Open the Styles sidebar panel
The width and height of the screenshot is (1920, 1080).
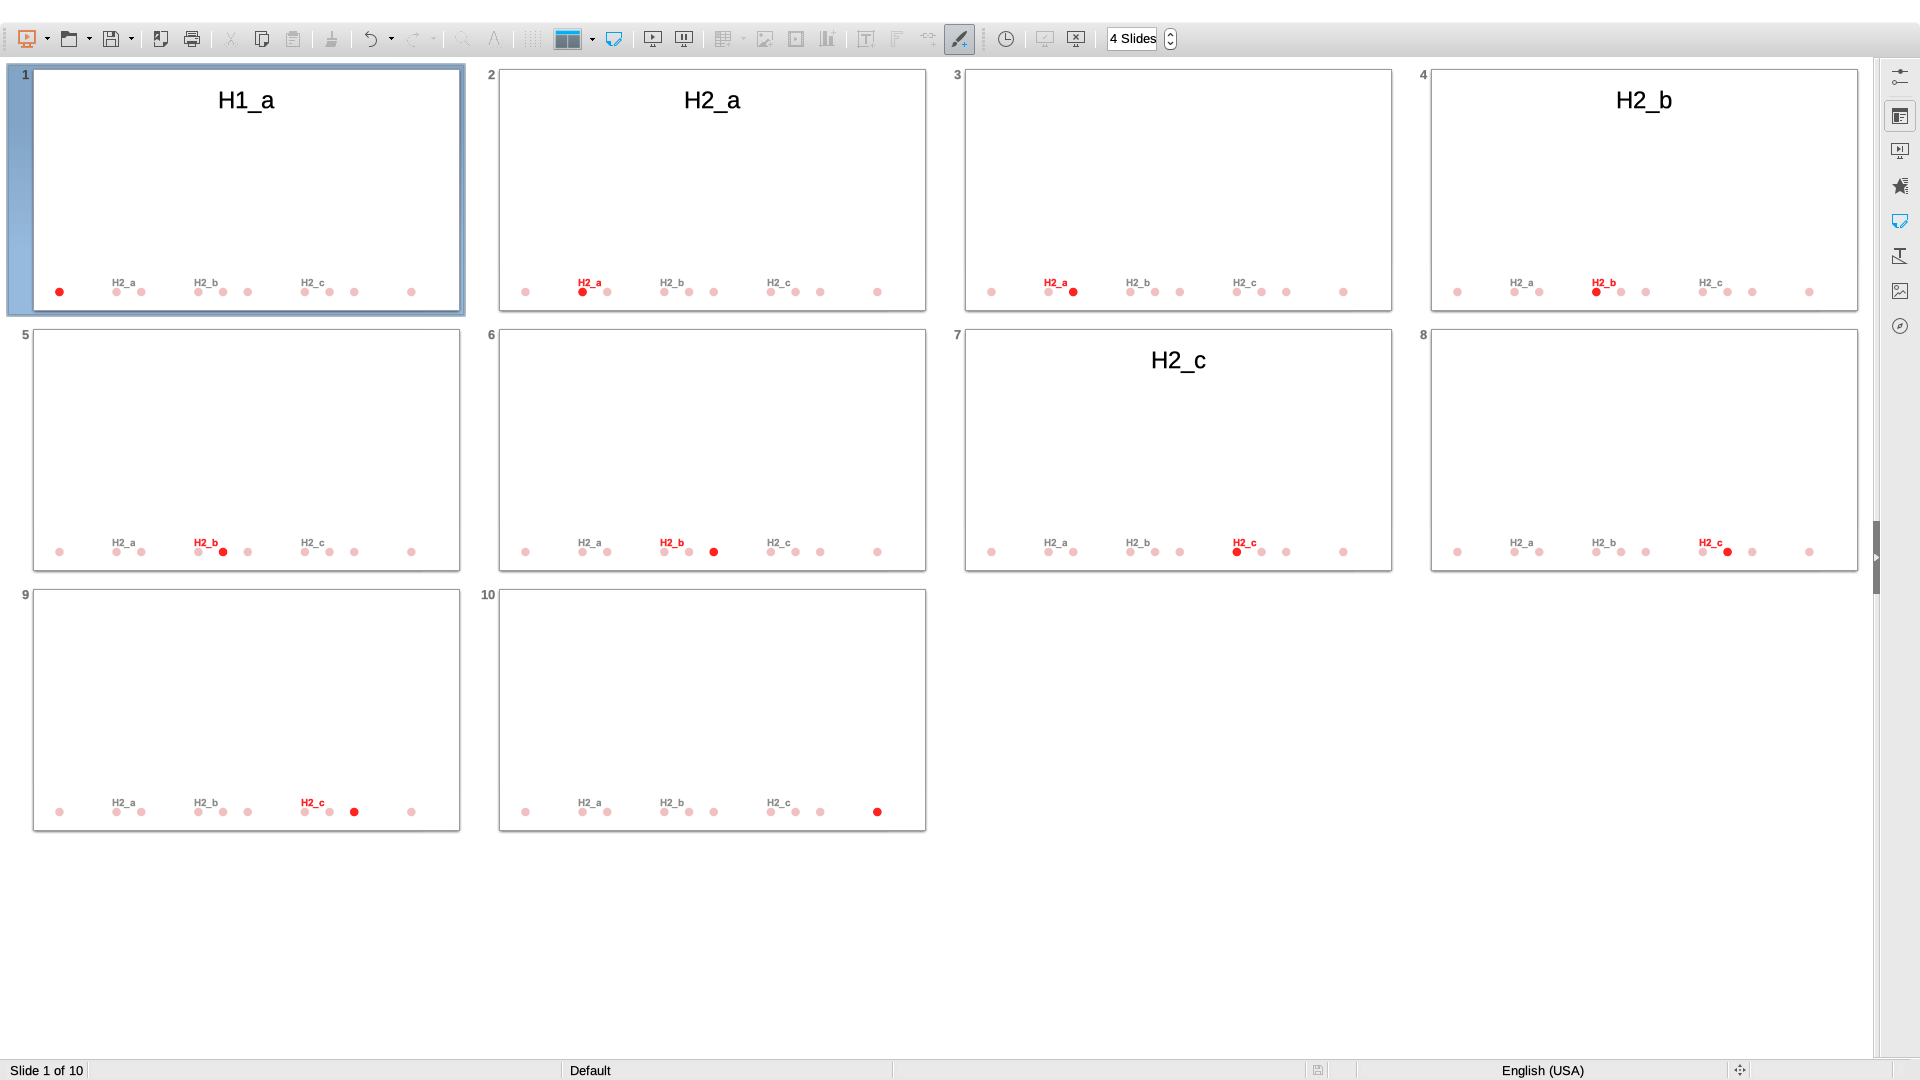[1899, 256]
